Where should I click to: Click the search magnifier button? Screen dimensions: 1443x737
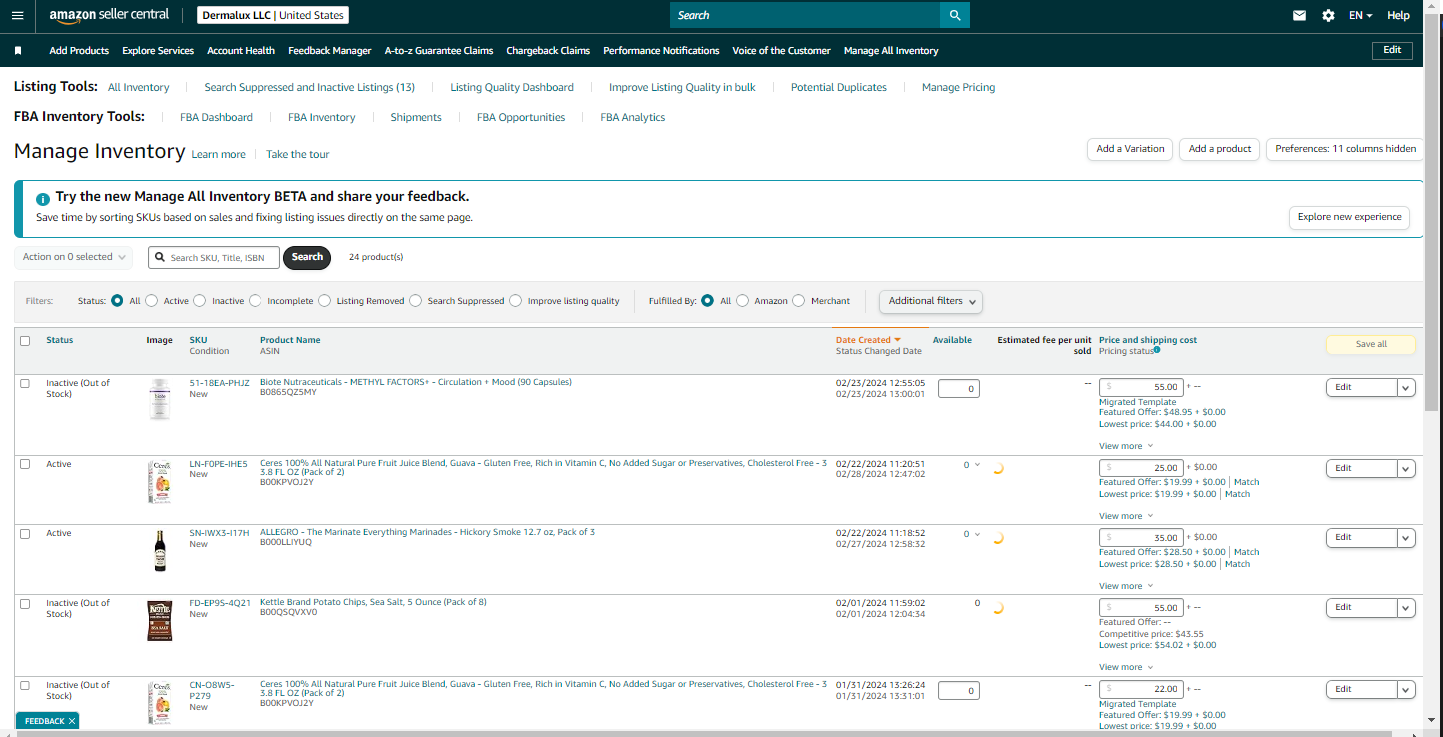tap(955, 15)
